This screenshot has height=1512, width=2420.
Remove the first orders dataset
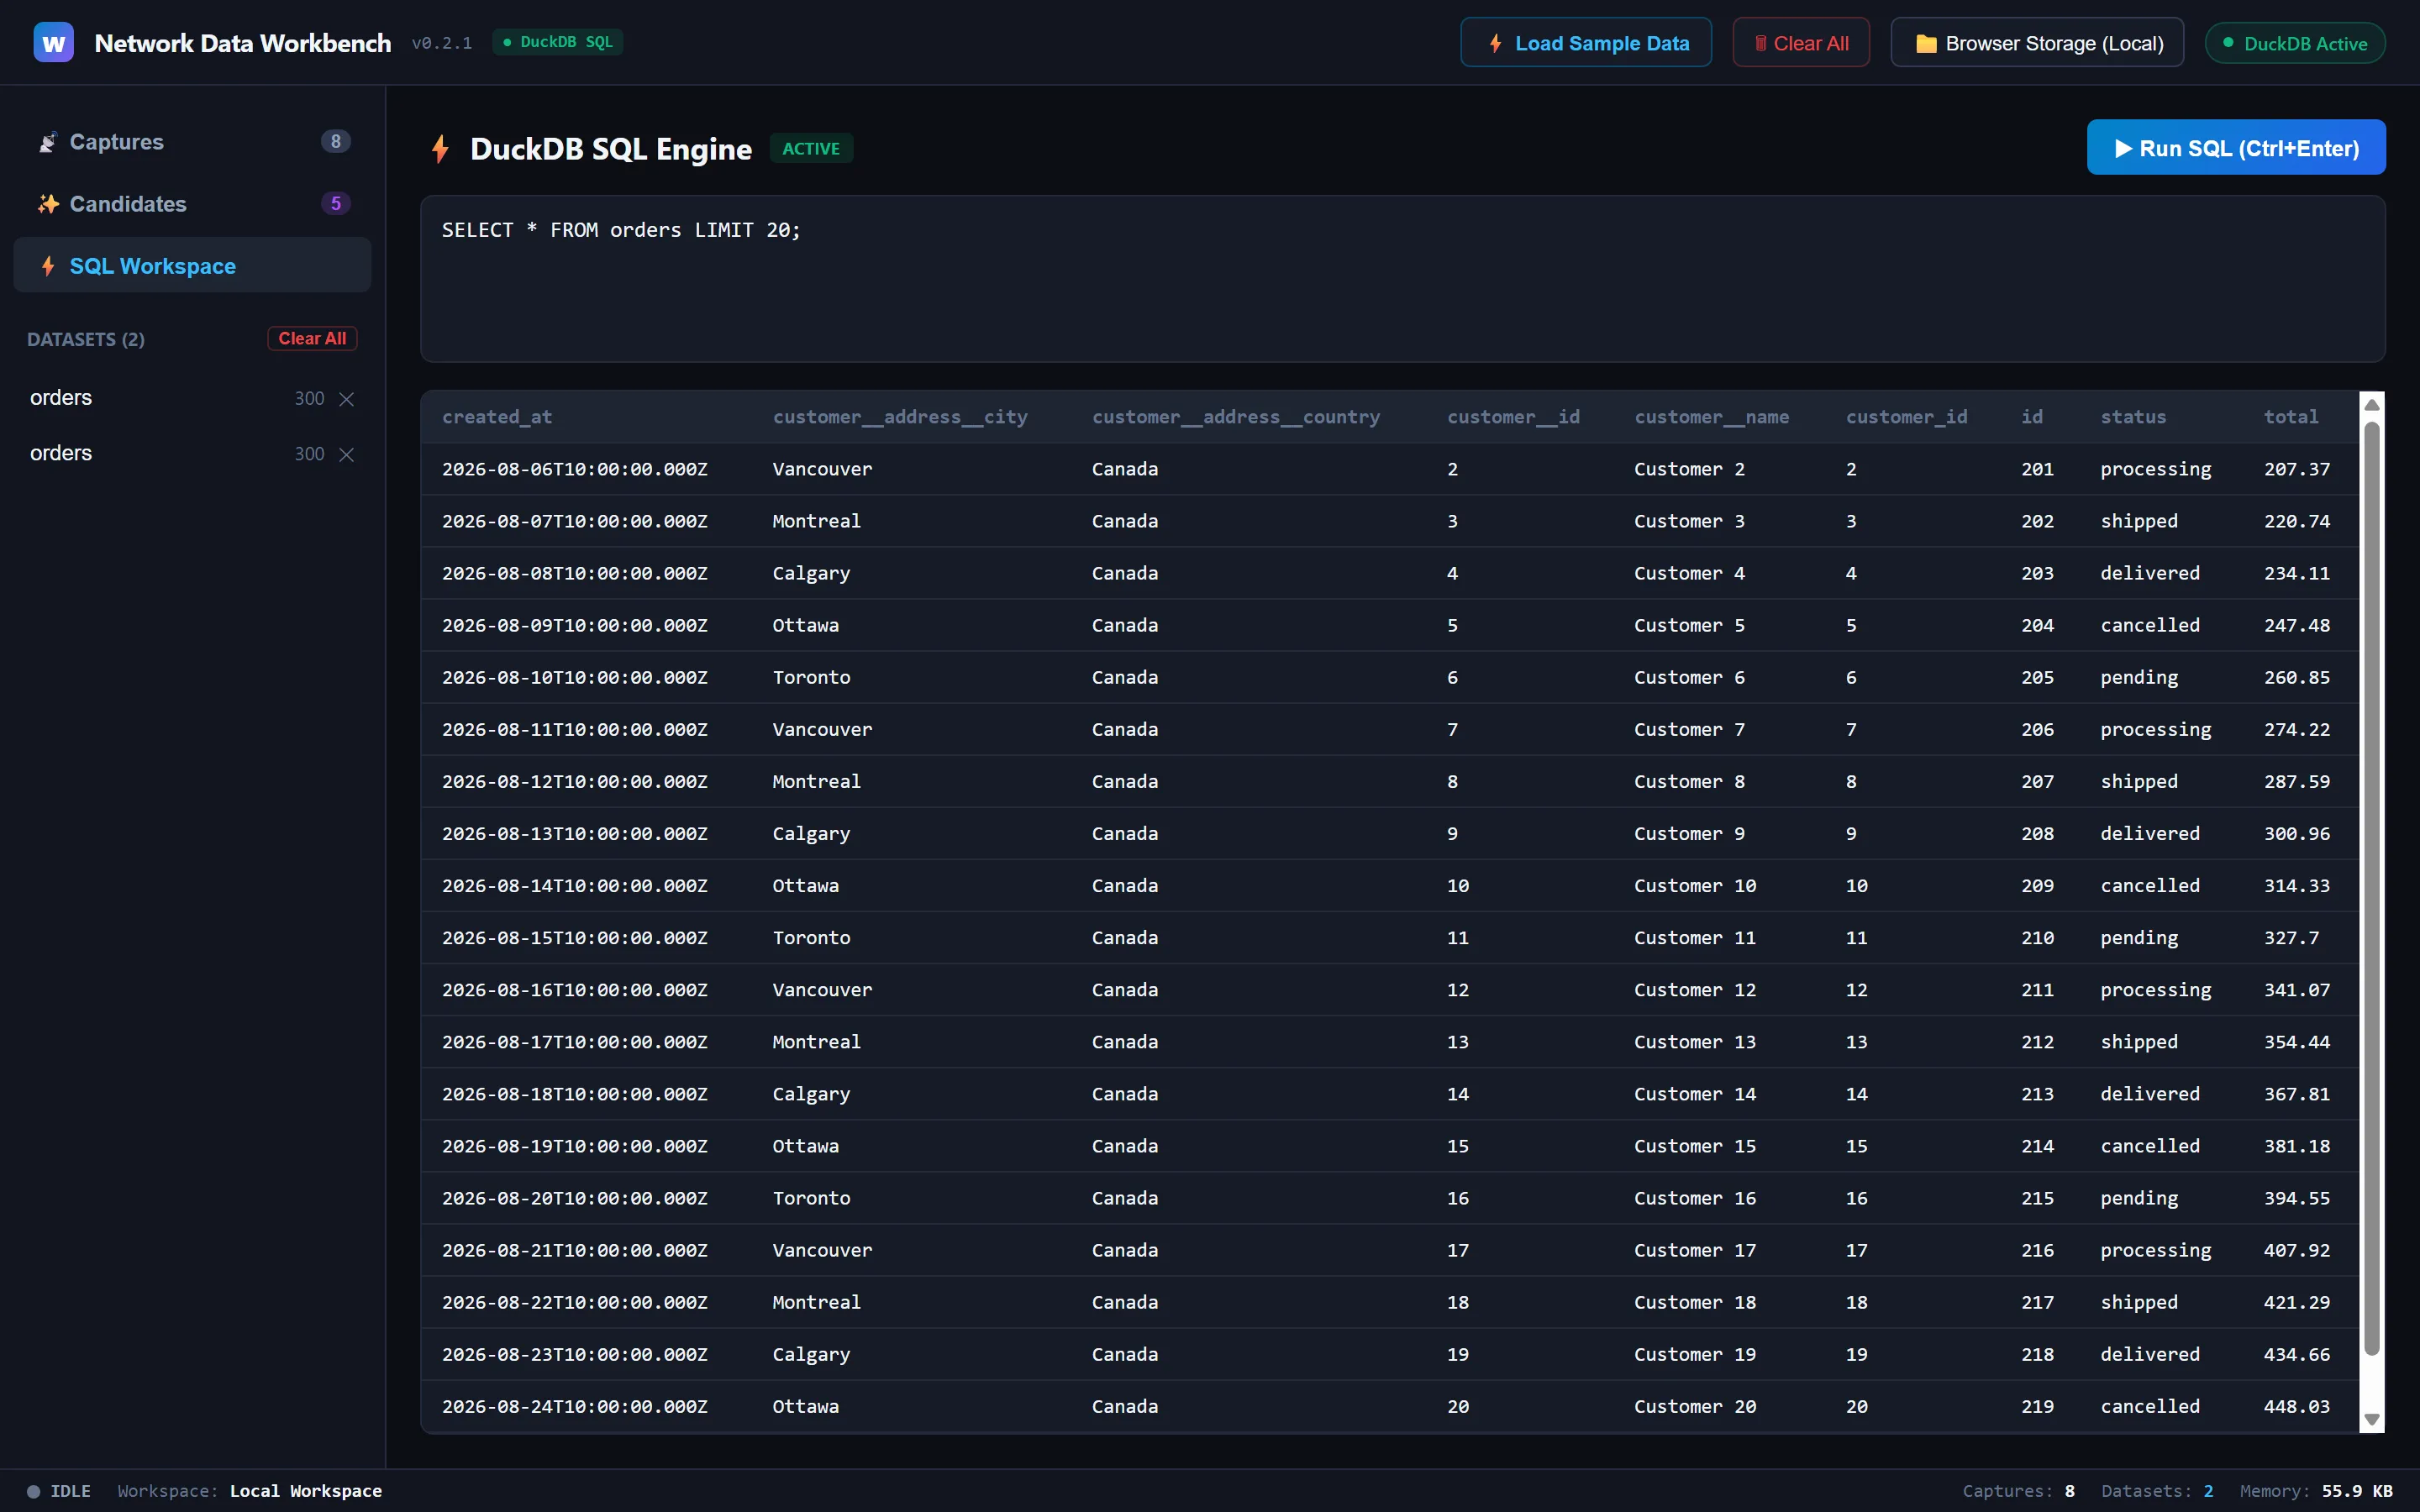pos(347,399)
